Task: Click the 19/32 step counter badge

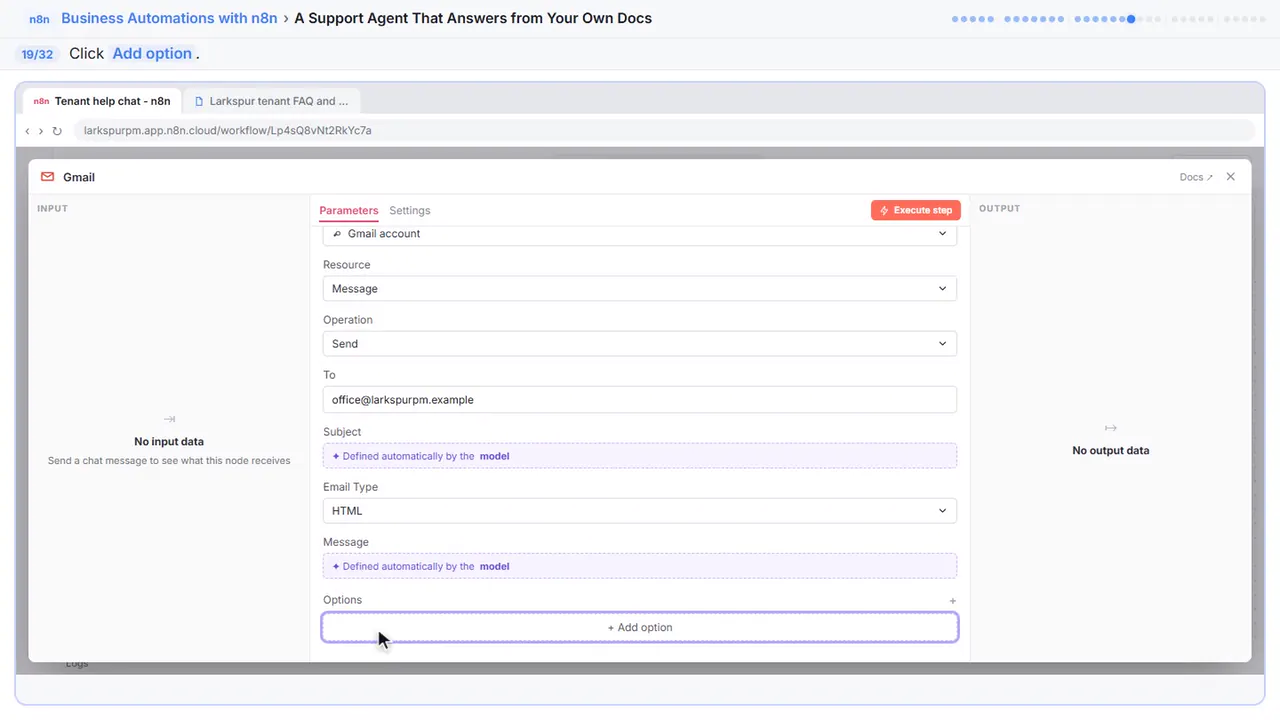Action: (38, 54)
